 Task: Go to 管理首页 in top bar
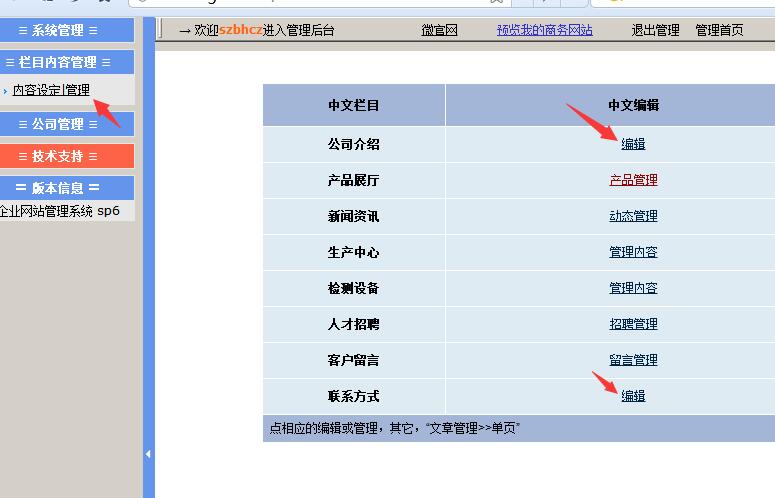(719, 30)
